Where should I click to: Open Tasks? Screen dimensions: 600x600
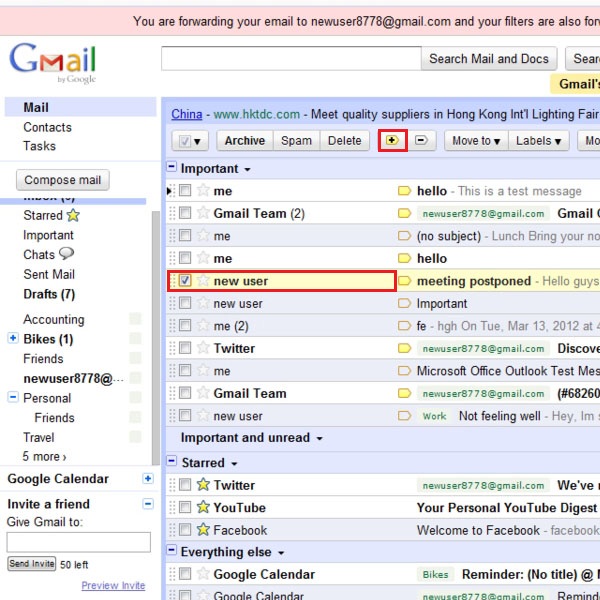tap(39, 146)
